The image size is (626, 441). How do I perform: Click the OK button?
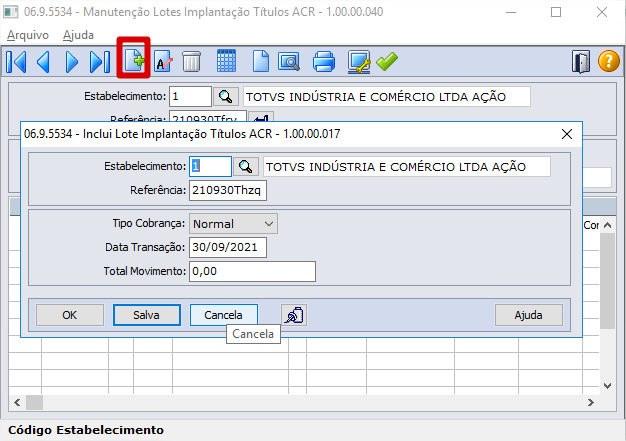(x=70, y=315)
